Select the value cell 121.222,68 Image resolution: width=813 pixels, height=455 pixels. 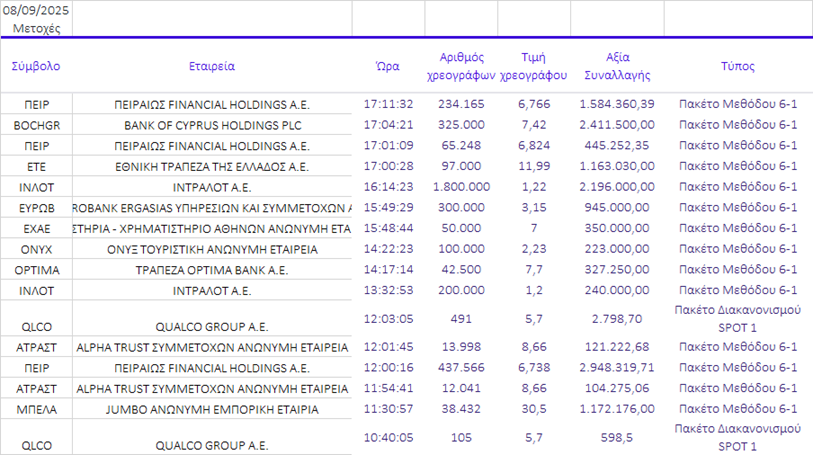click(617, 347)
